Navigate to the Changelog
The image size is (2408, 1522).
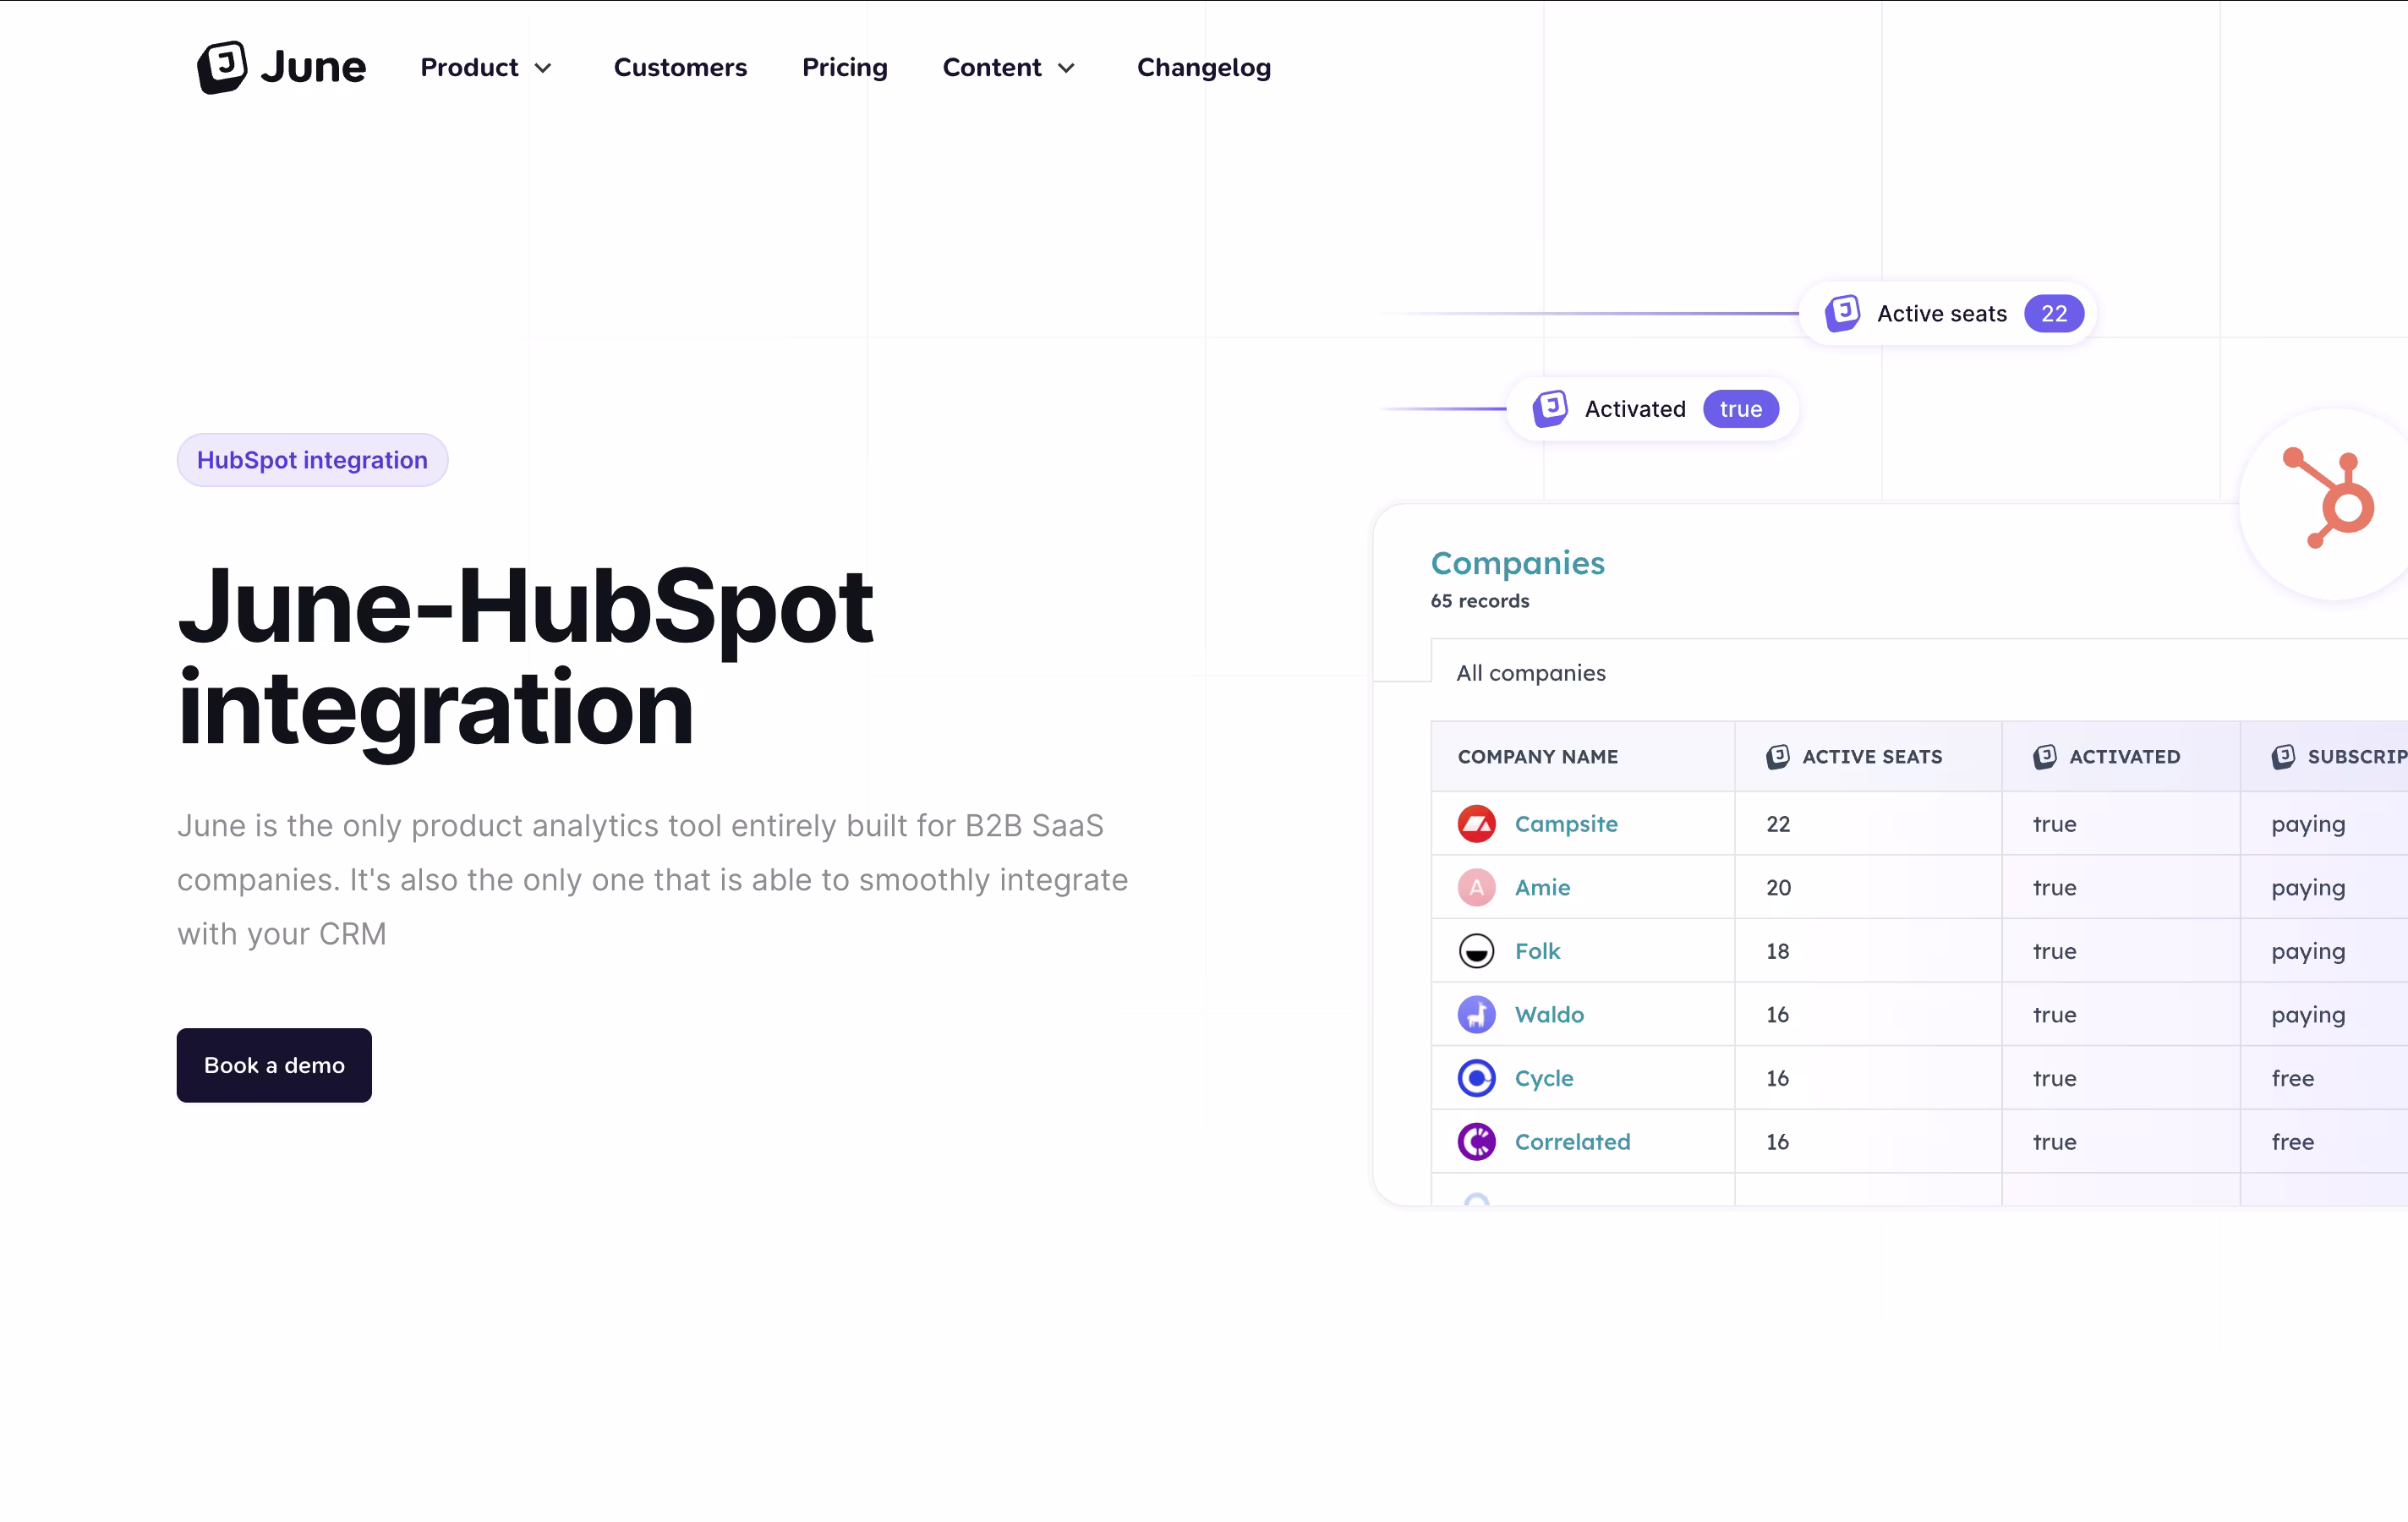tap(1203, 67)
